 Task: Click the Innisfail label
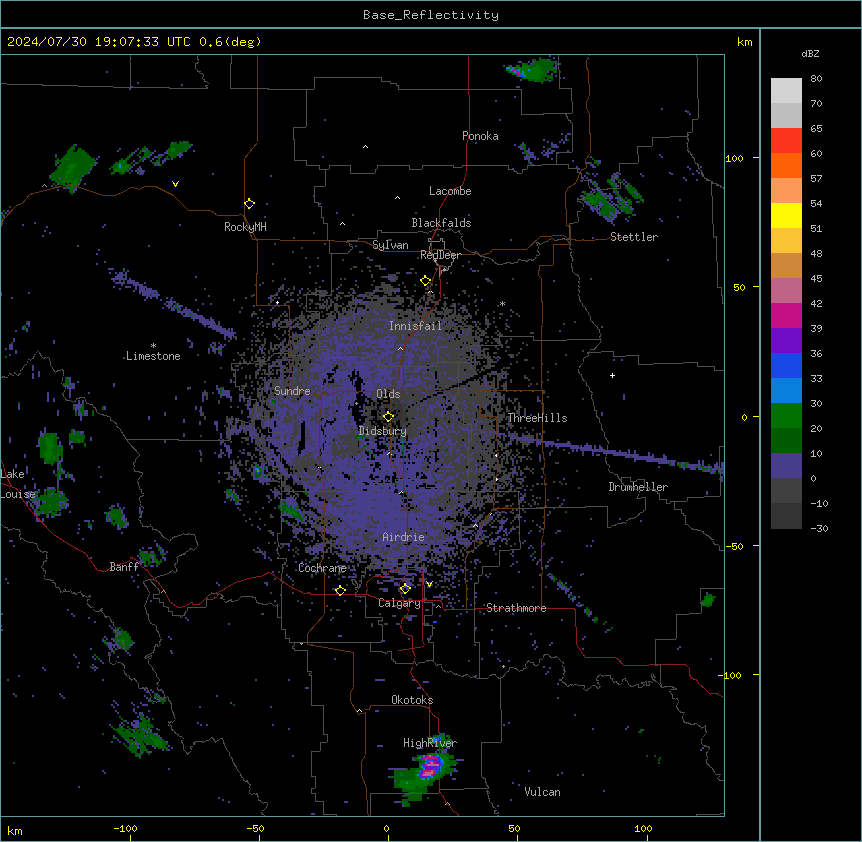click(x=415, y=326)
